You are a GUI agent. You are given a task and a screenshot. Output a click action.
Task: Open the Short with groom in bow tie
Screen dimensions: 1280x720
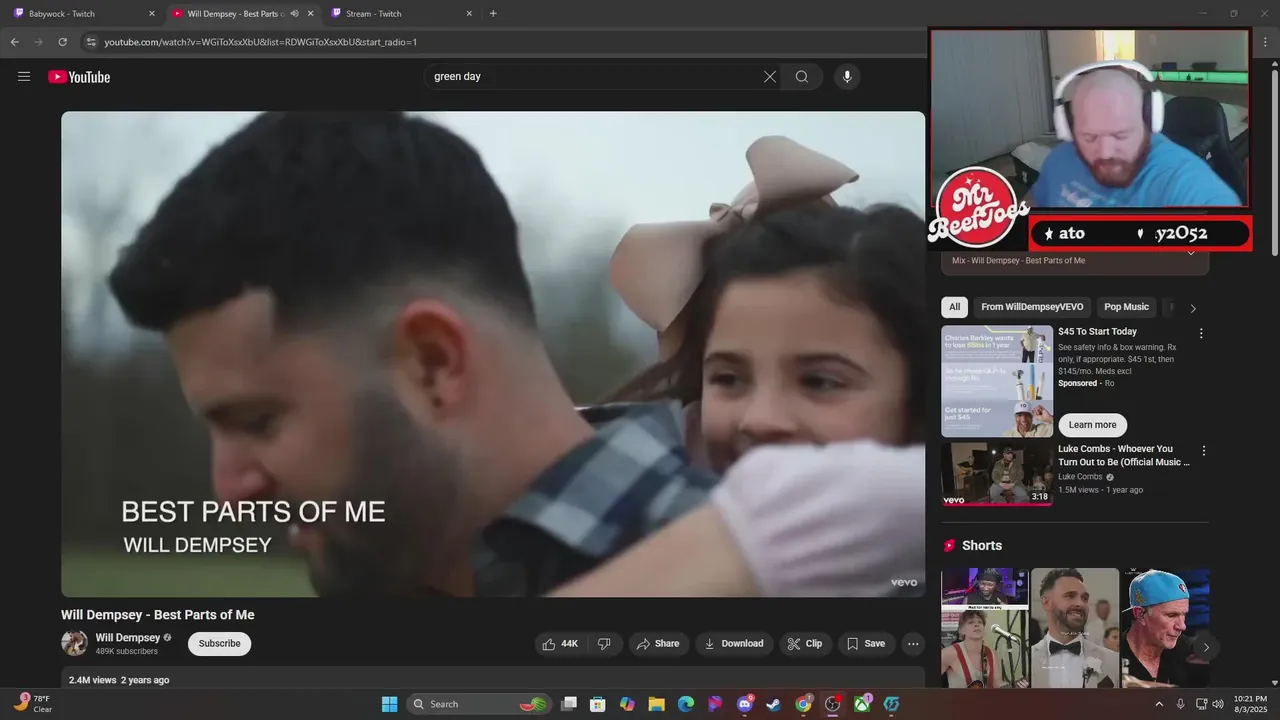(1075, 628)
